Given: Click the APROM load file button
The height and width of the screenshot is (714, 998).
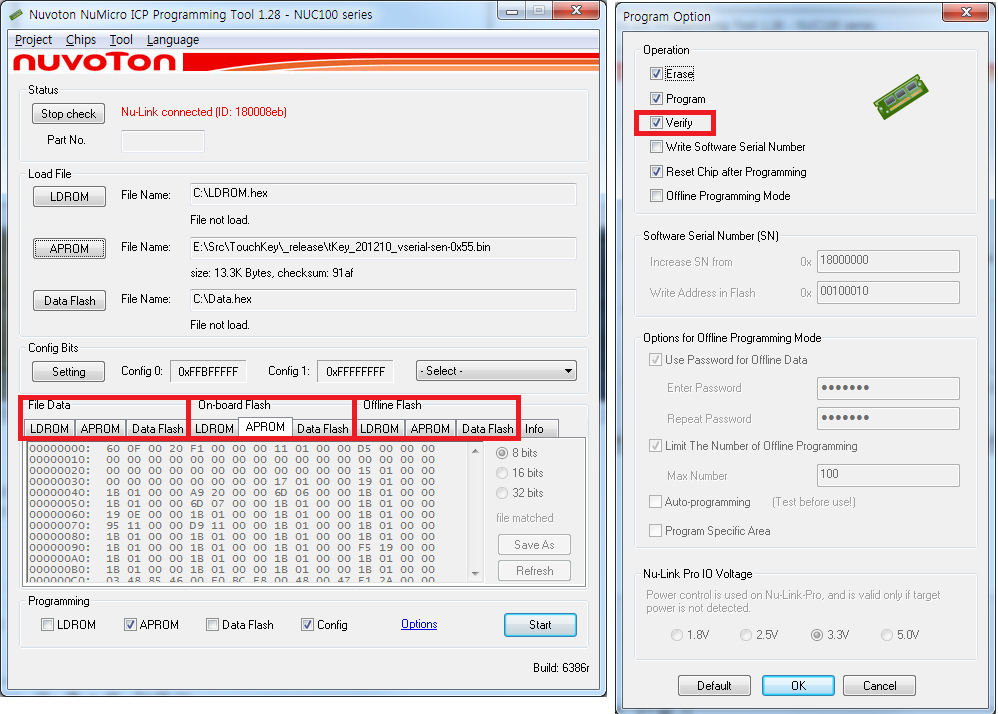Looking at the screenshot, I should (69, 249).
